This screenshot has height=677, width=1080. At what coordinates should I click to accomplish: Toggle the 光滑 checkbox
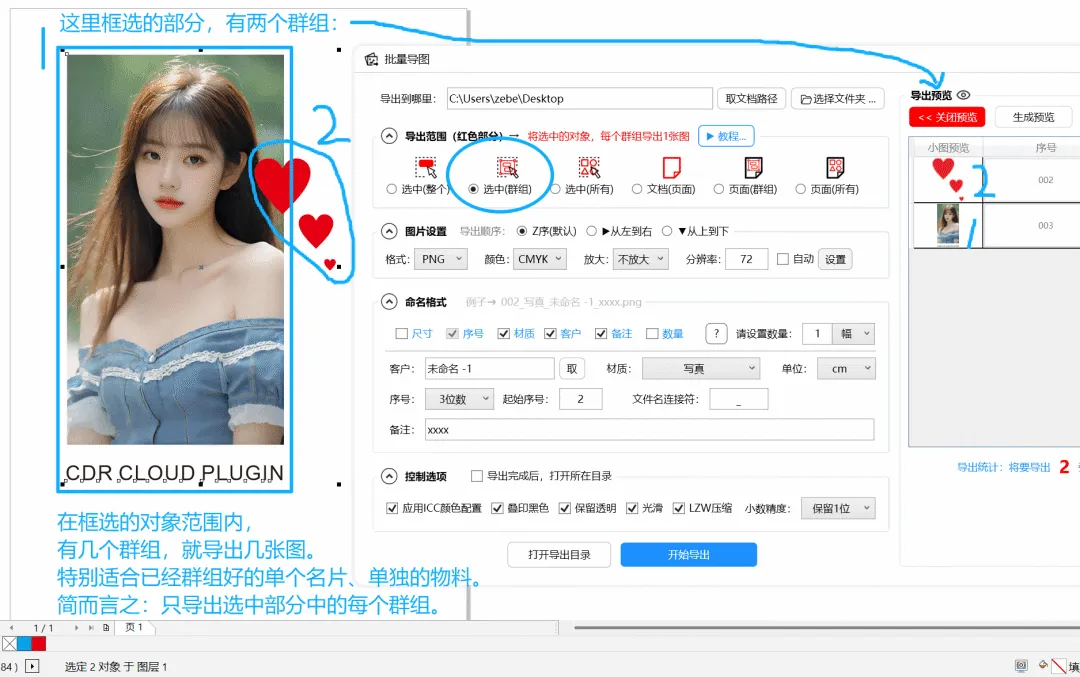coord(632,508)
